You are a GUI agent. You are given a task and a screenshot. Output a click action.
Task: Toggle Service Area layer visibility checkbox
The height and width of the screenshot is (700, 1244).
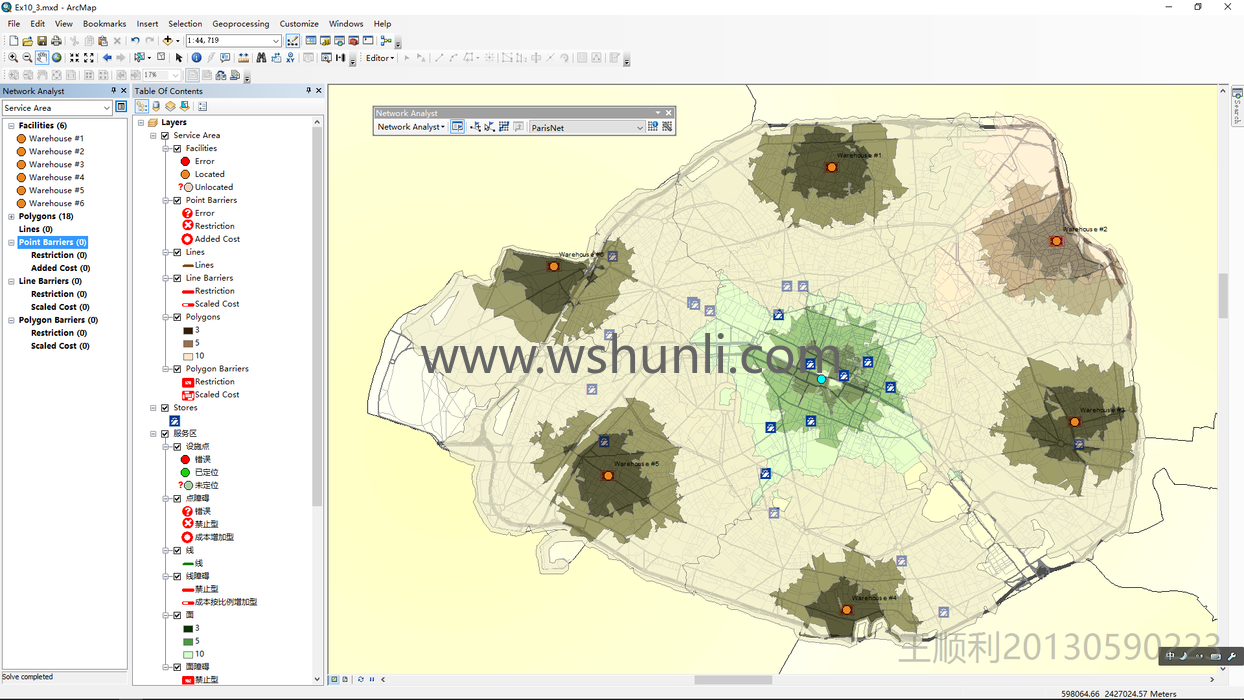tap(165, 135)
